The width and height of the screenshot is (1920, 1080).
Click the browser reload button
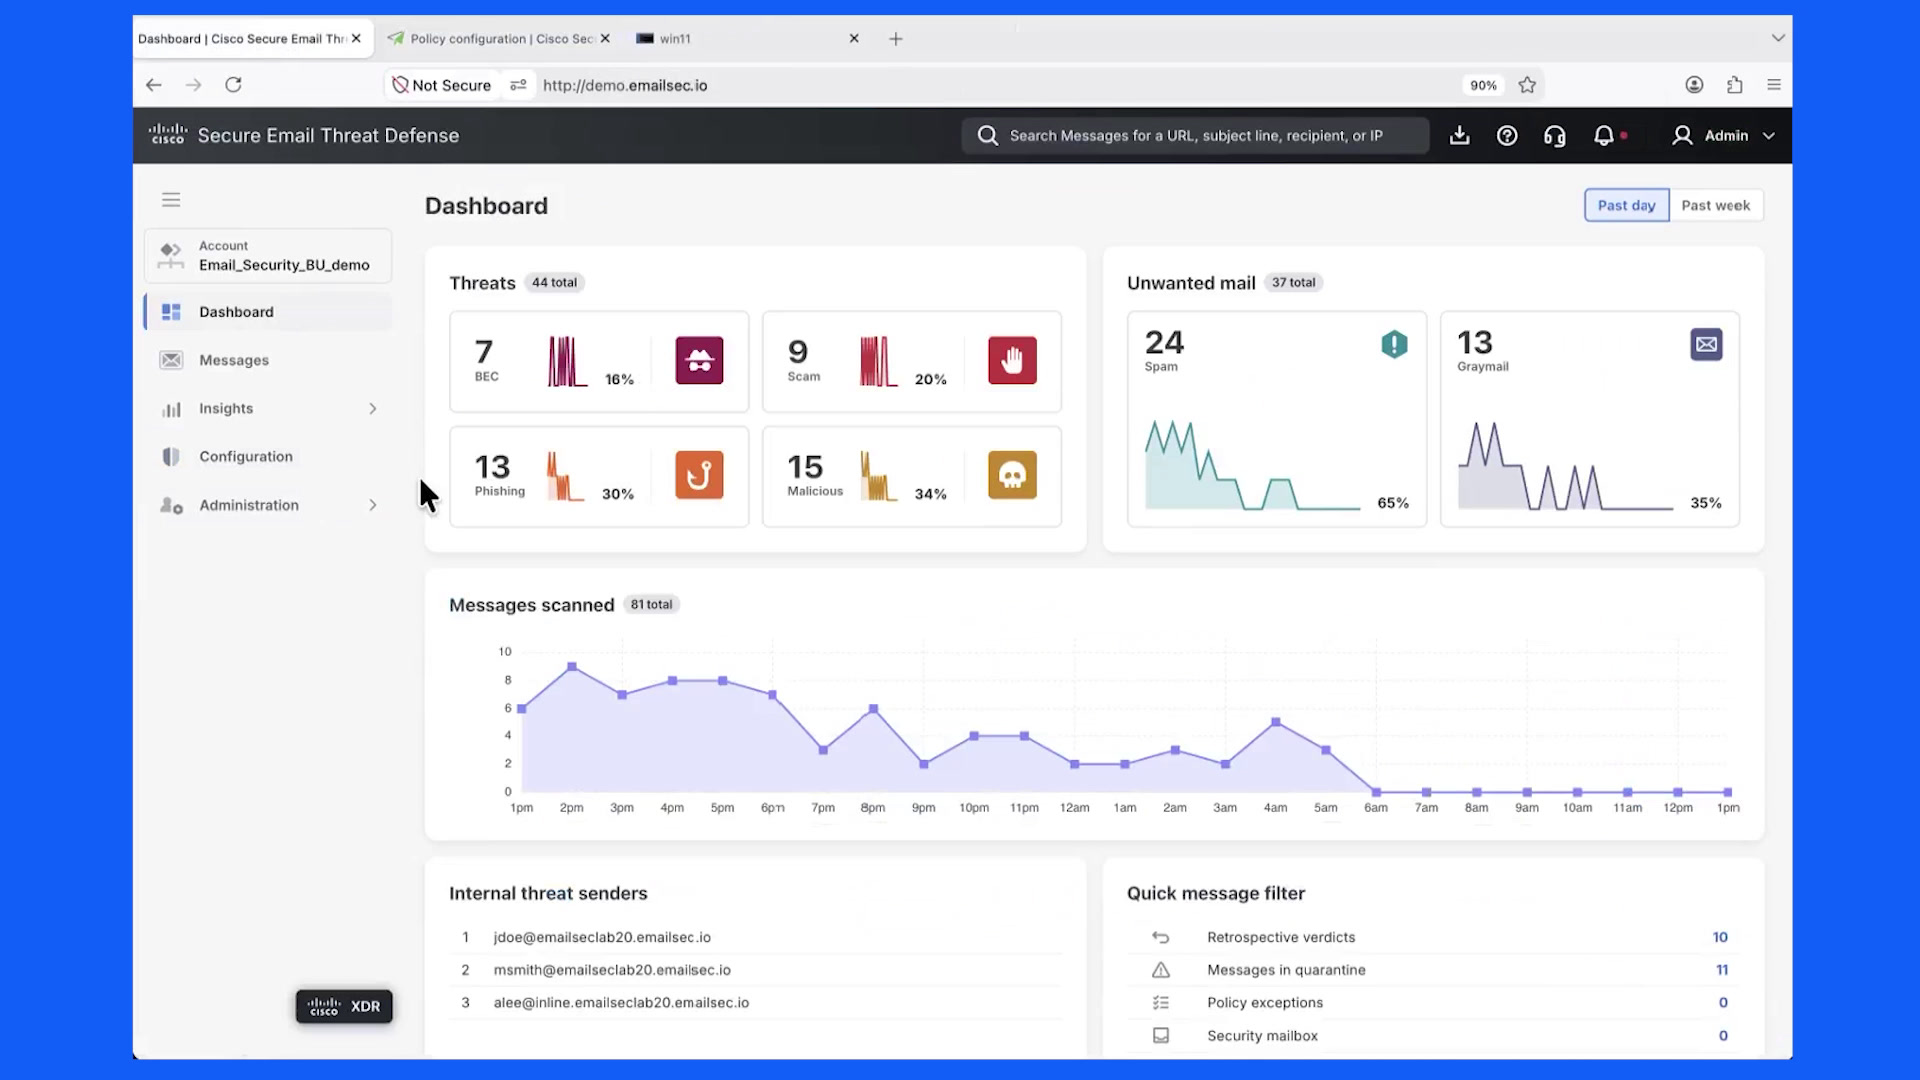click(233, 85)
